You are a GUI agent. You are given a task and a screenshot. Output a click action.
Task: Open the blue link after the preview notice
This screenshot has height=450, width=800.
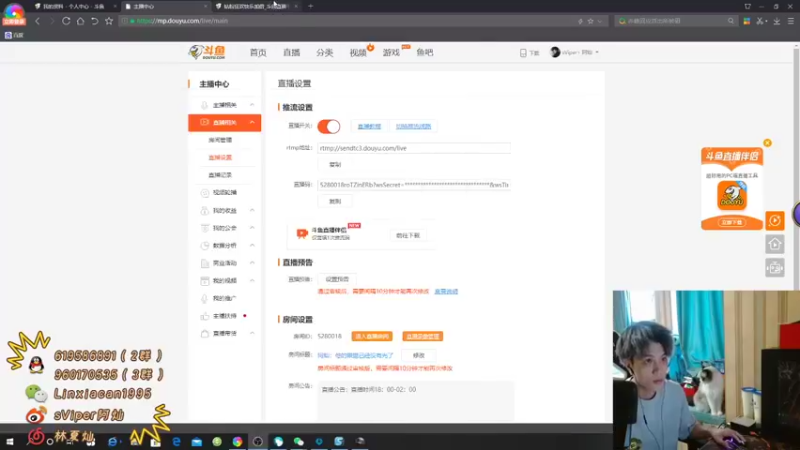tap(446, 291)
